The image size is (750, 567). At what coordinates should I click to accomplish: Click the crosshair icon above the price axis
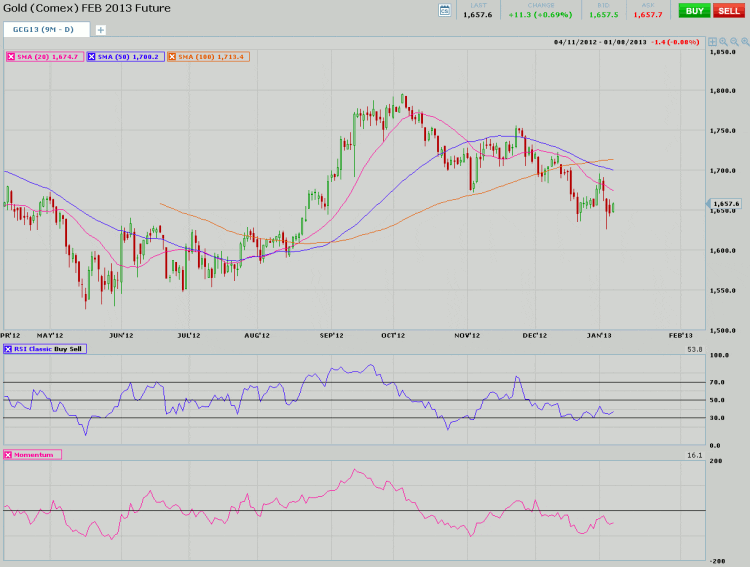711,43
